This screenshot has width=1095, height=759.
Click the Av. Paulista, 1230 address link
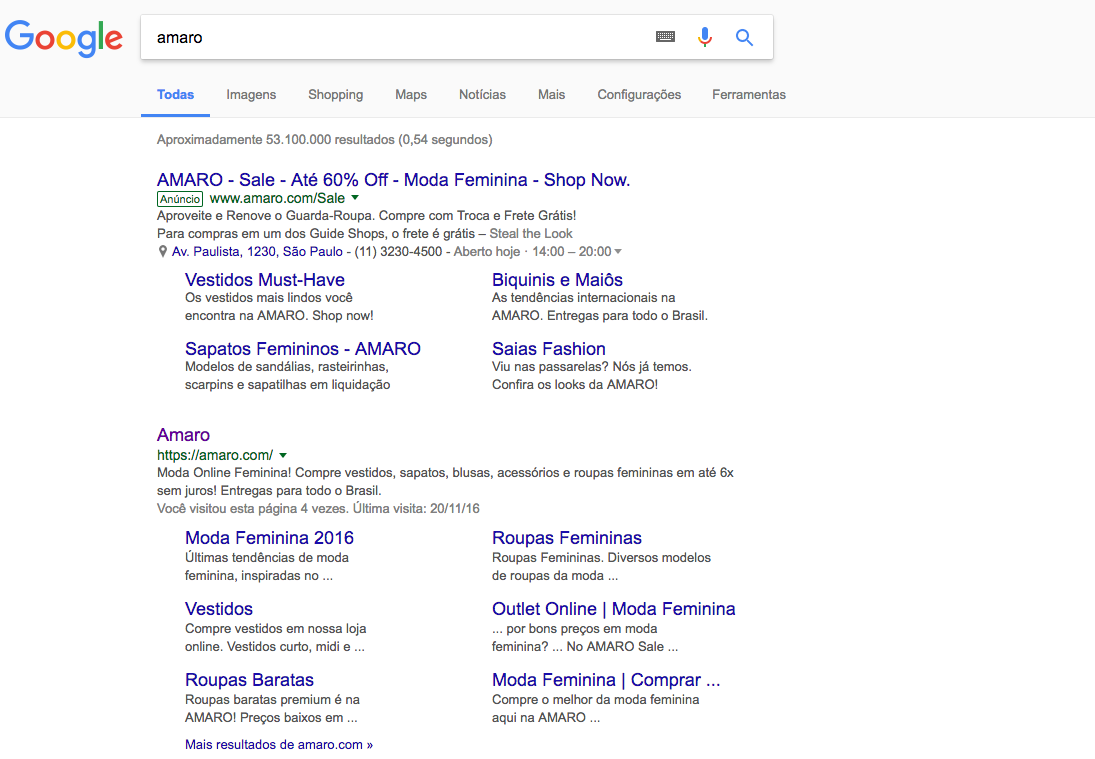tap(257, 251)
